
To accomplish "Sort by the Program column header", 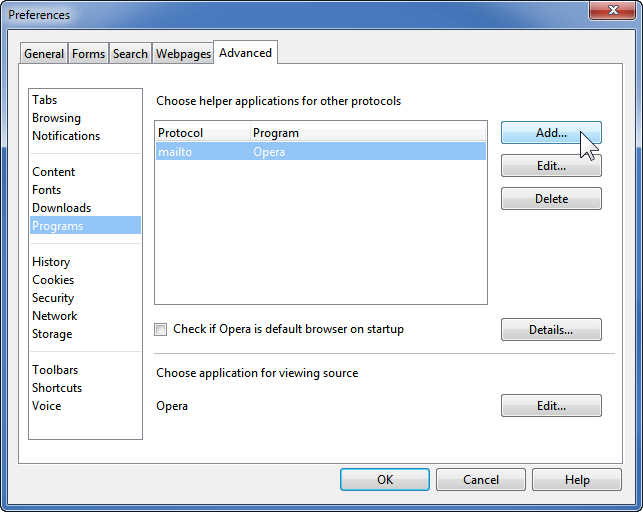I will point(368,133).
